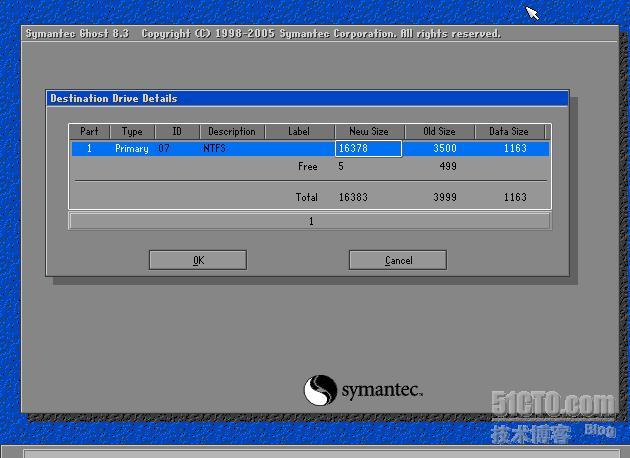Screen dimensions: 630x458
Task: Click the New Size column header
Action: coord(369,131)
